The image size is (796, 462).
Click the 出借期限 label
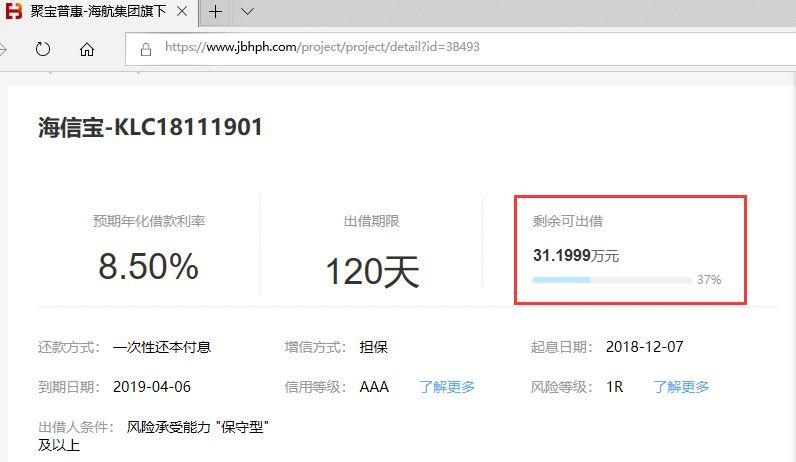tap(372, 221)
